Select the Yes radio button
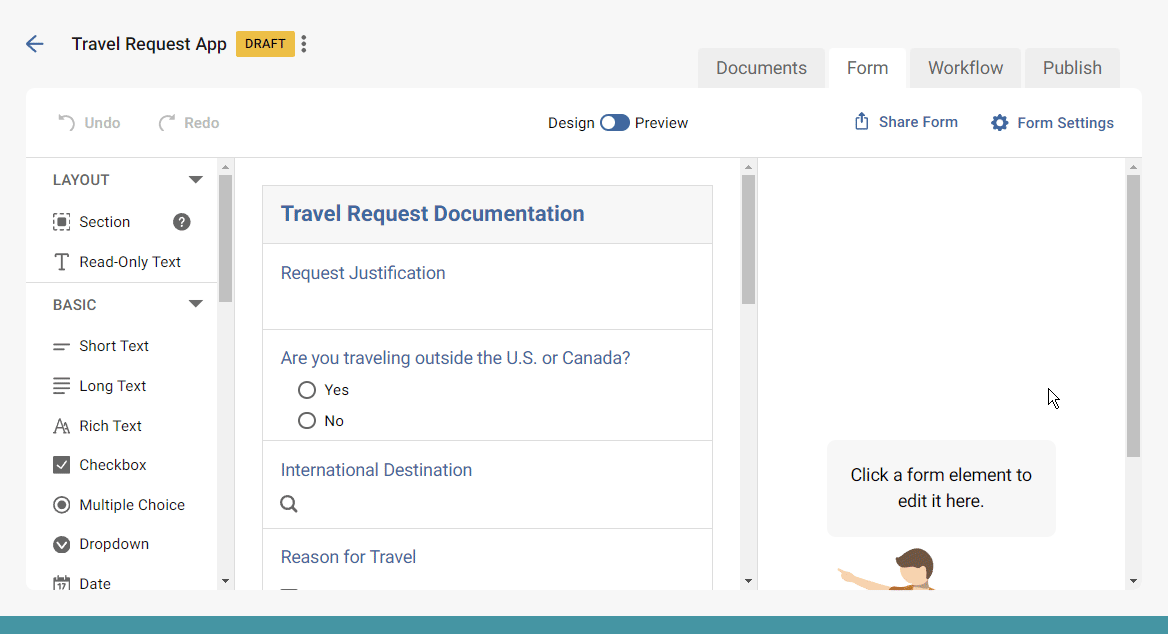The height and width of the screenshot is (634, 1168). pyautogui.click(x=306, y=390)
